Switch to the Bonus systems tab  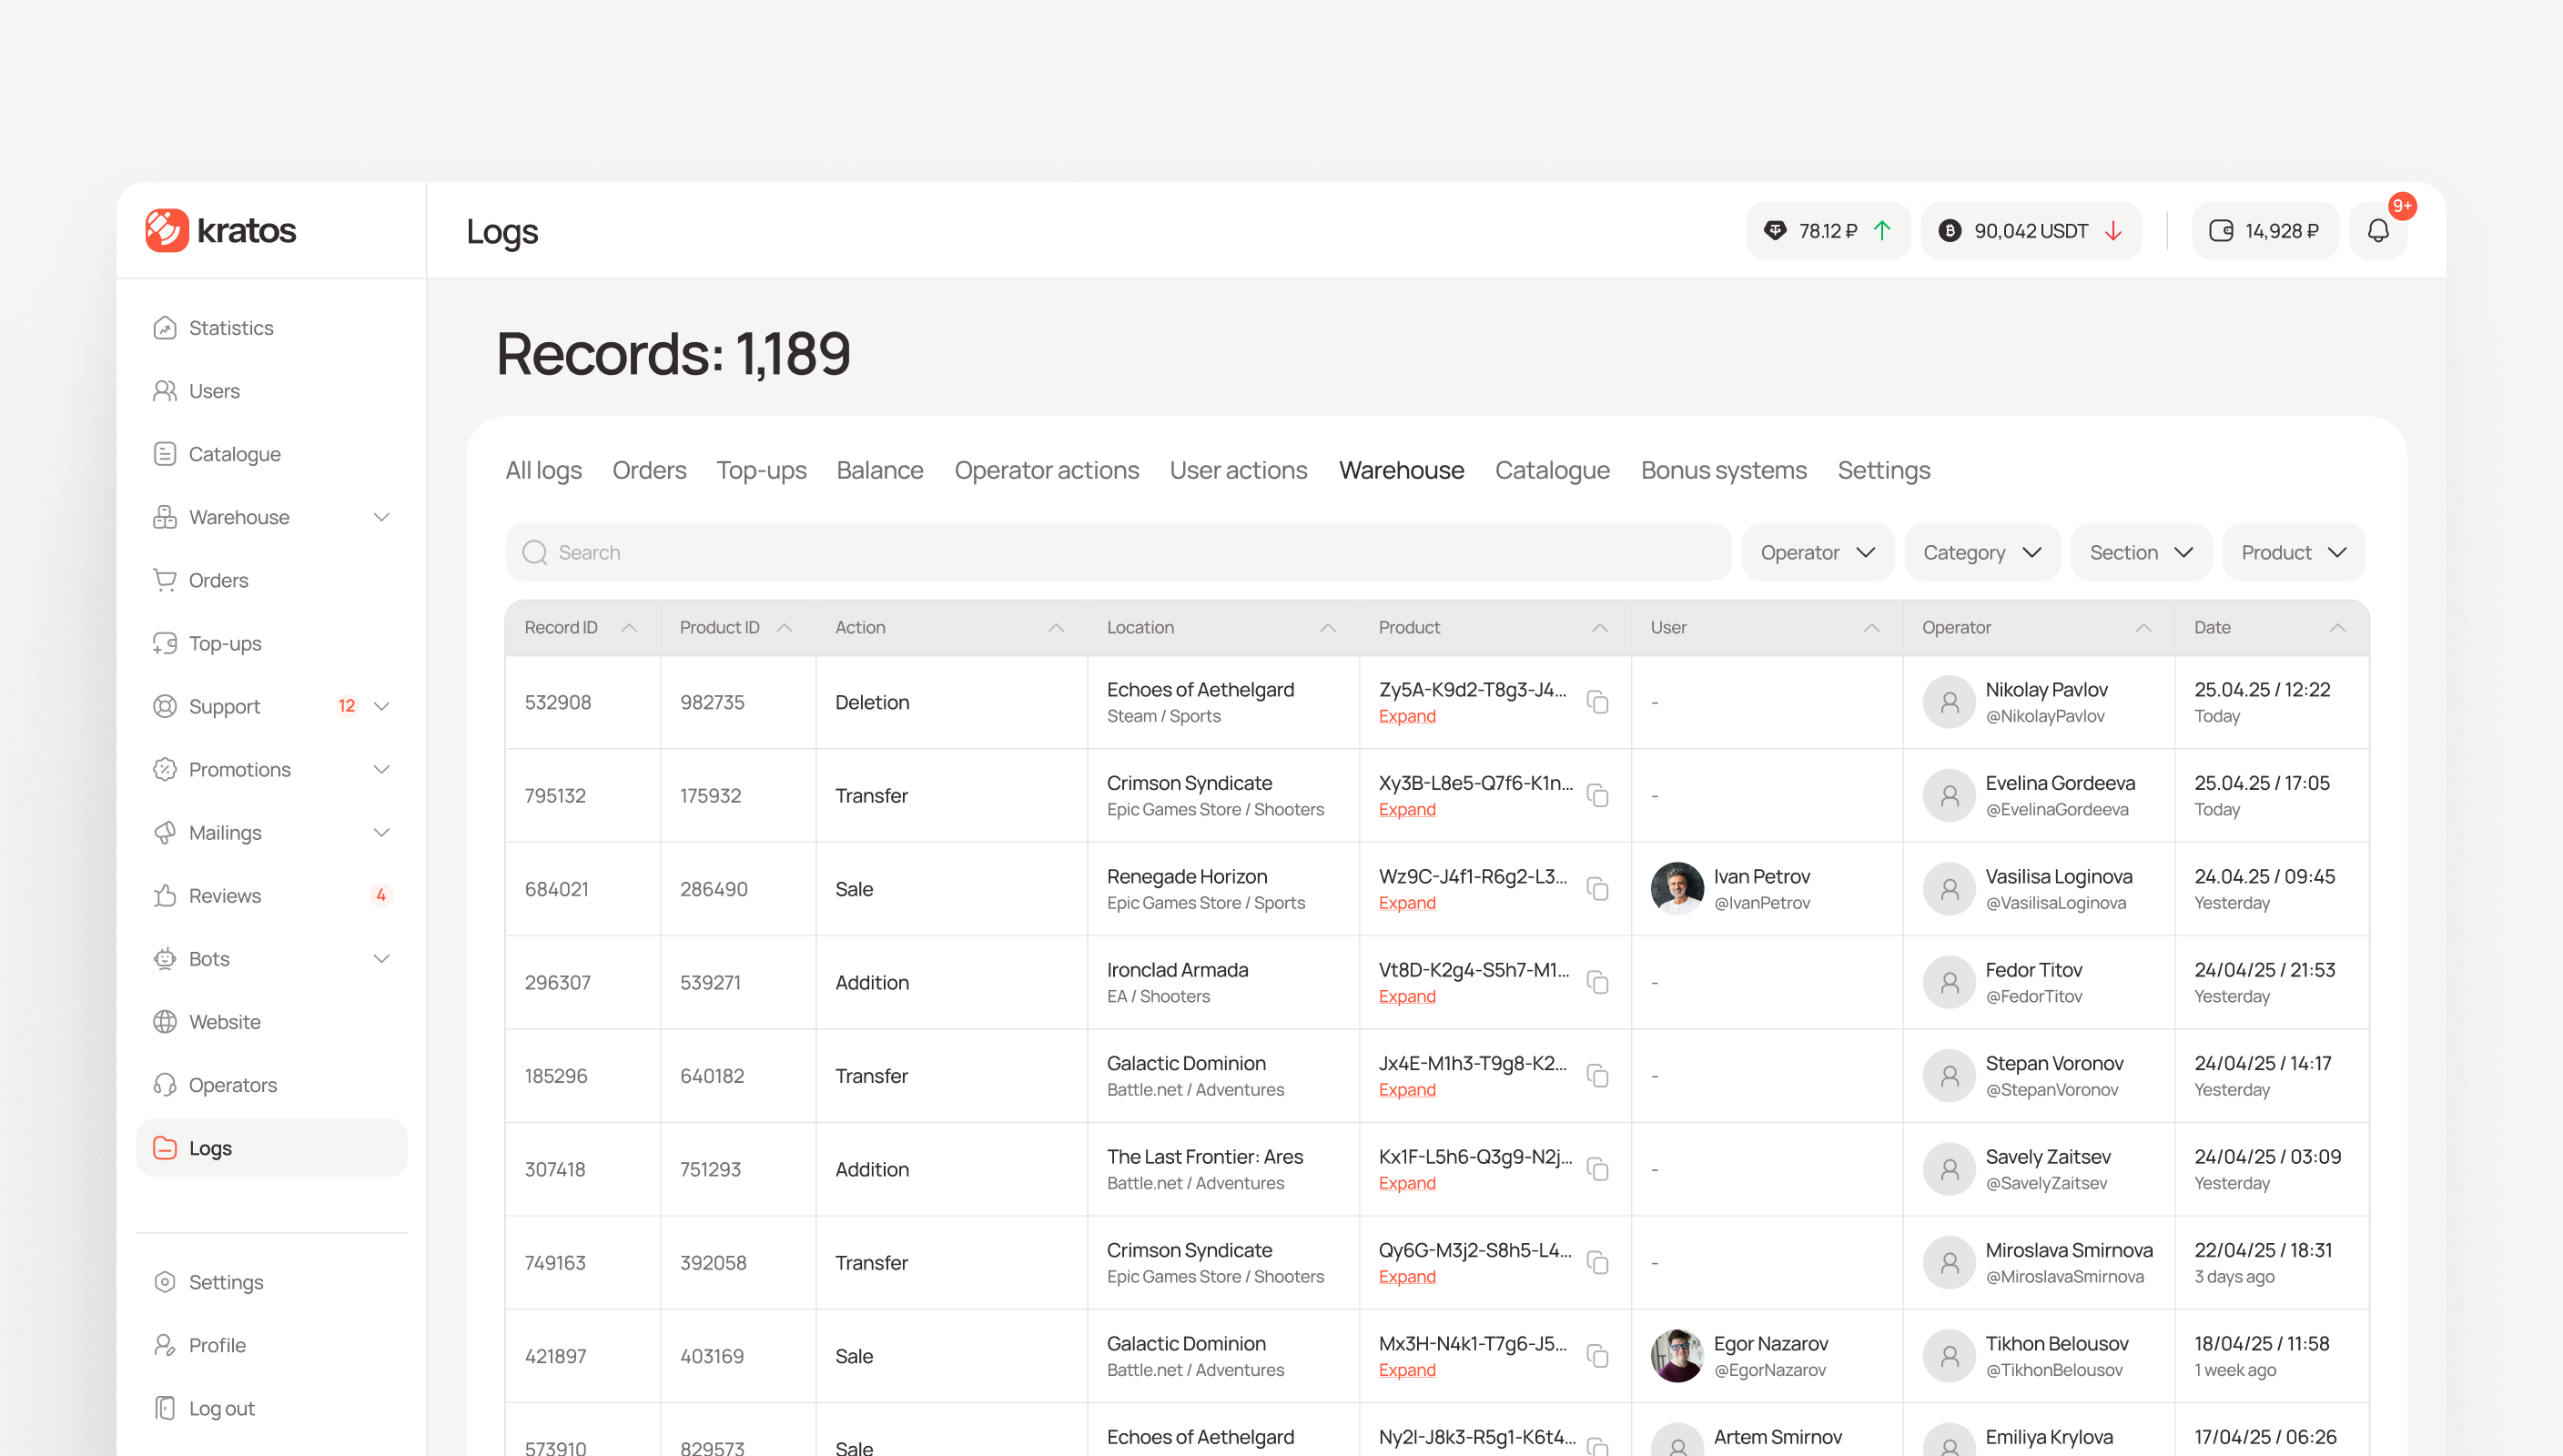[x=1723, y=470]
